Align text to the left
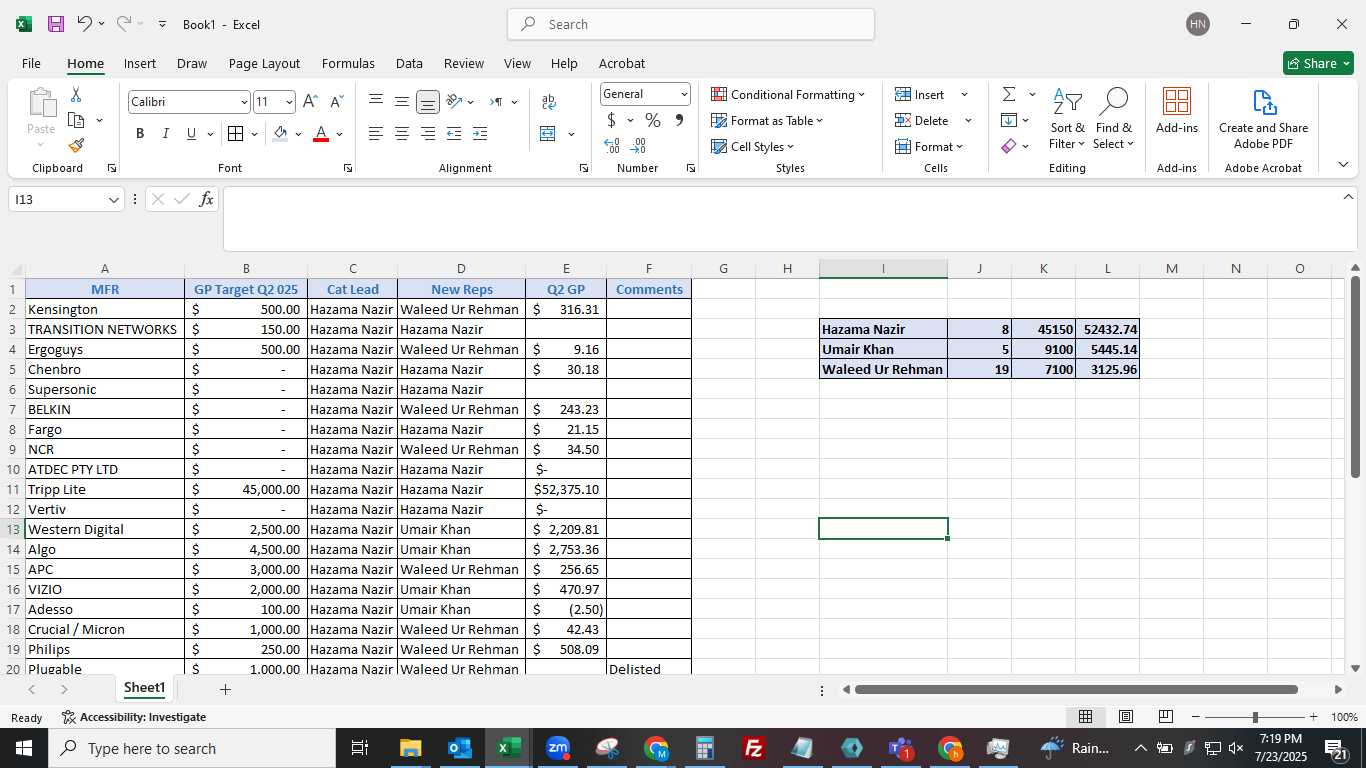This screenshot has width=1366, height=768. point(376,133)
